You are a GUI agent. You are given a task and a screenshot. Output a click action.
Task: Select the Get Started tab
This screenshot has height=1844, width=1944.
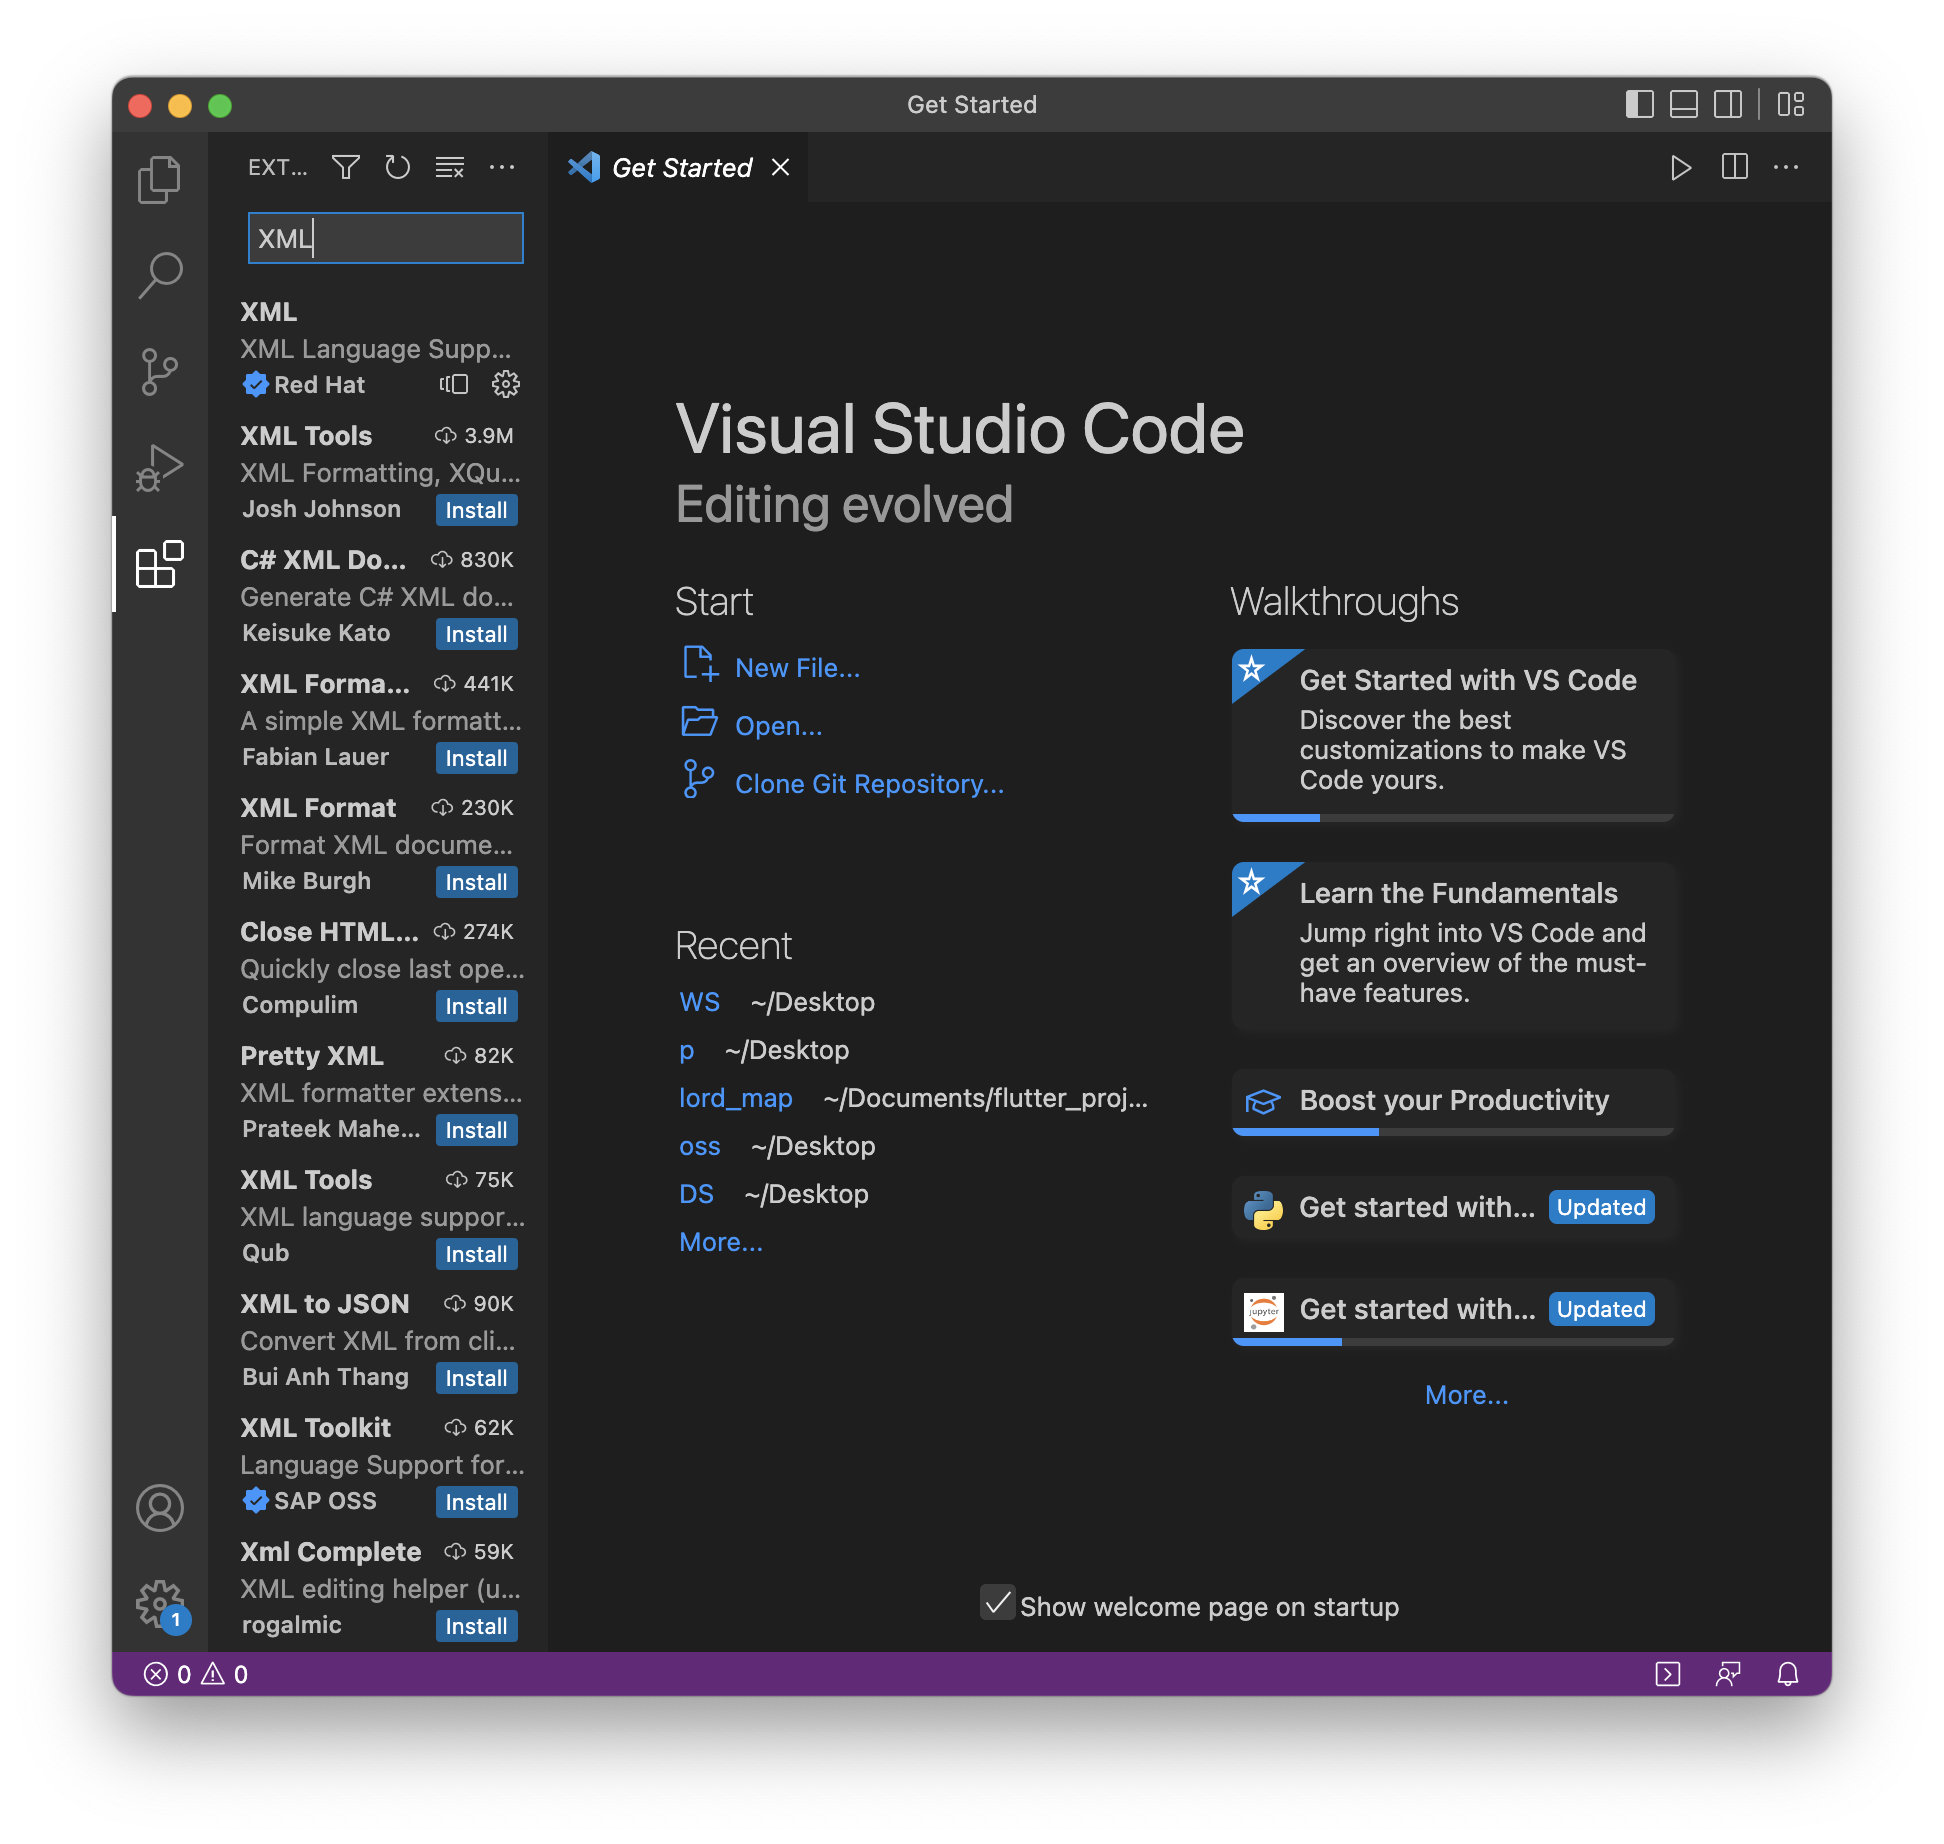(681, 168)
